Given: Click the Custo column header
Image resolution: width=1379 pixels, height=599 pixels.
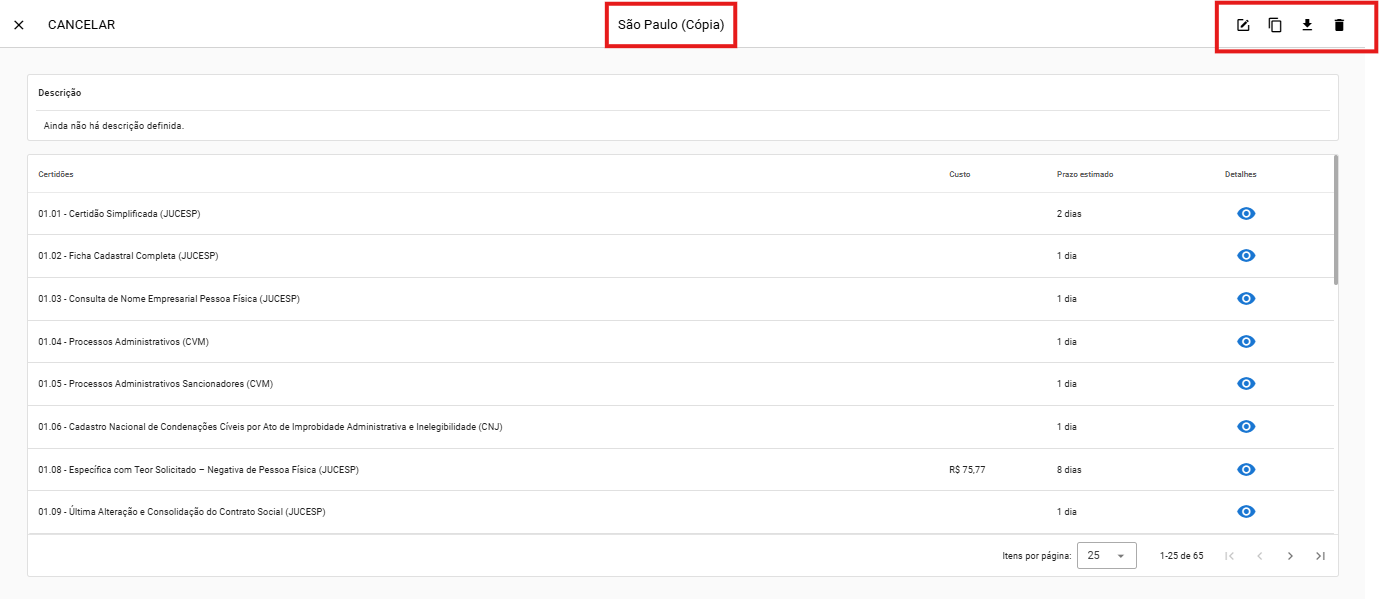Looking at the screenshot, I should click(x=960, y=174).
